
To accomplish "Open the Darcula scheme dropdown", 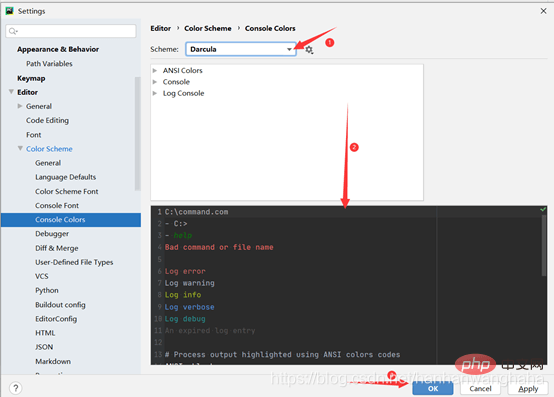I will point(241,49).
